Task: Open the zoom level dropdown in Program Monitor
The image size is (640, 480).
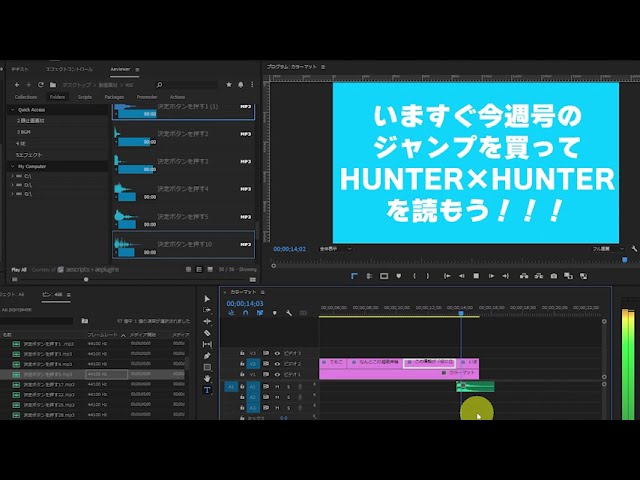Action: point(335,249)
